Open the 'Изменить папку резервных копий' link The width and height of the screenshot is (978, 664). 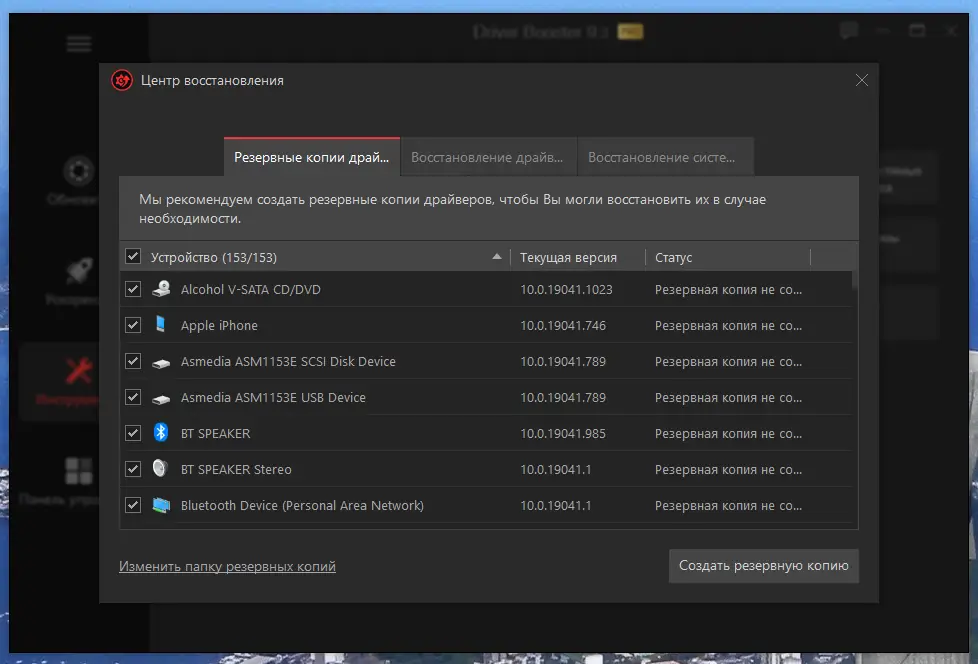pyautogui.click(x=227, y=566)
